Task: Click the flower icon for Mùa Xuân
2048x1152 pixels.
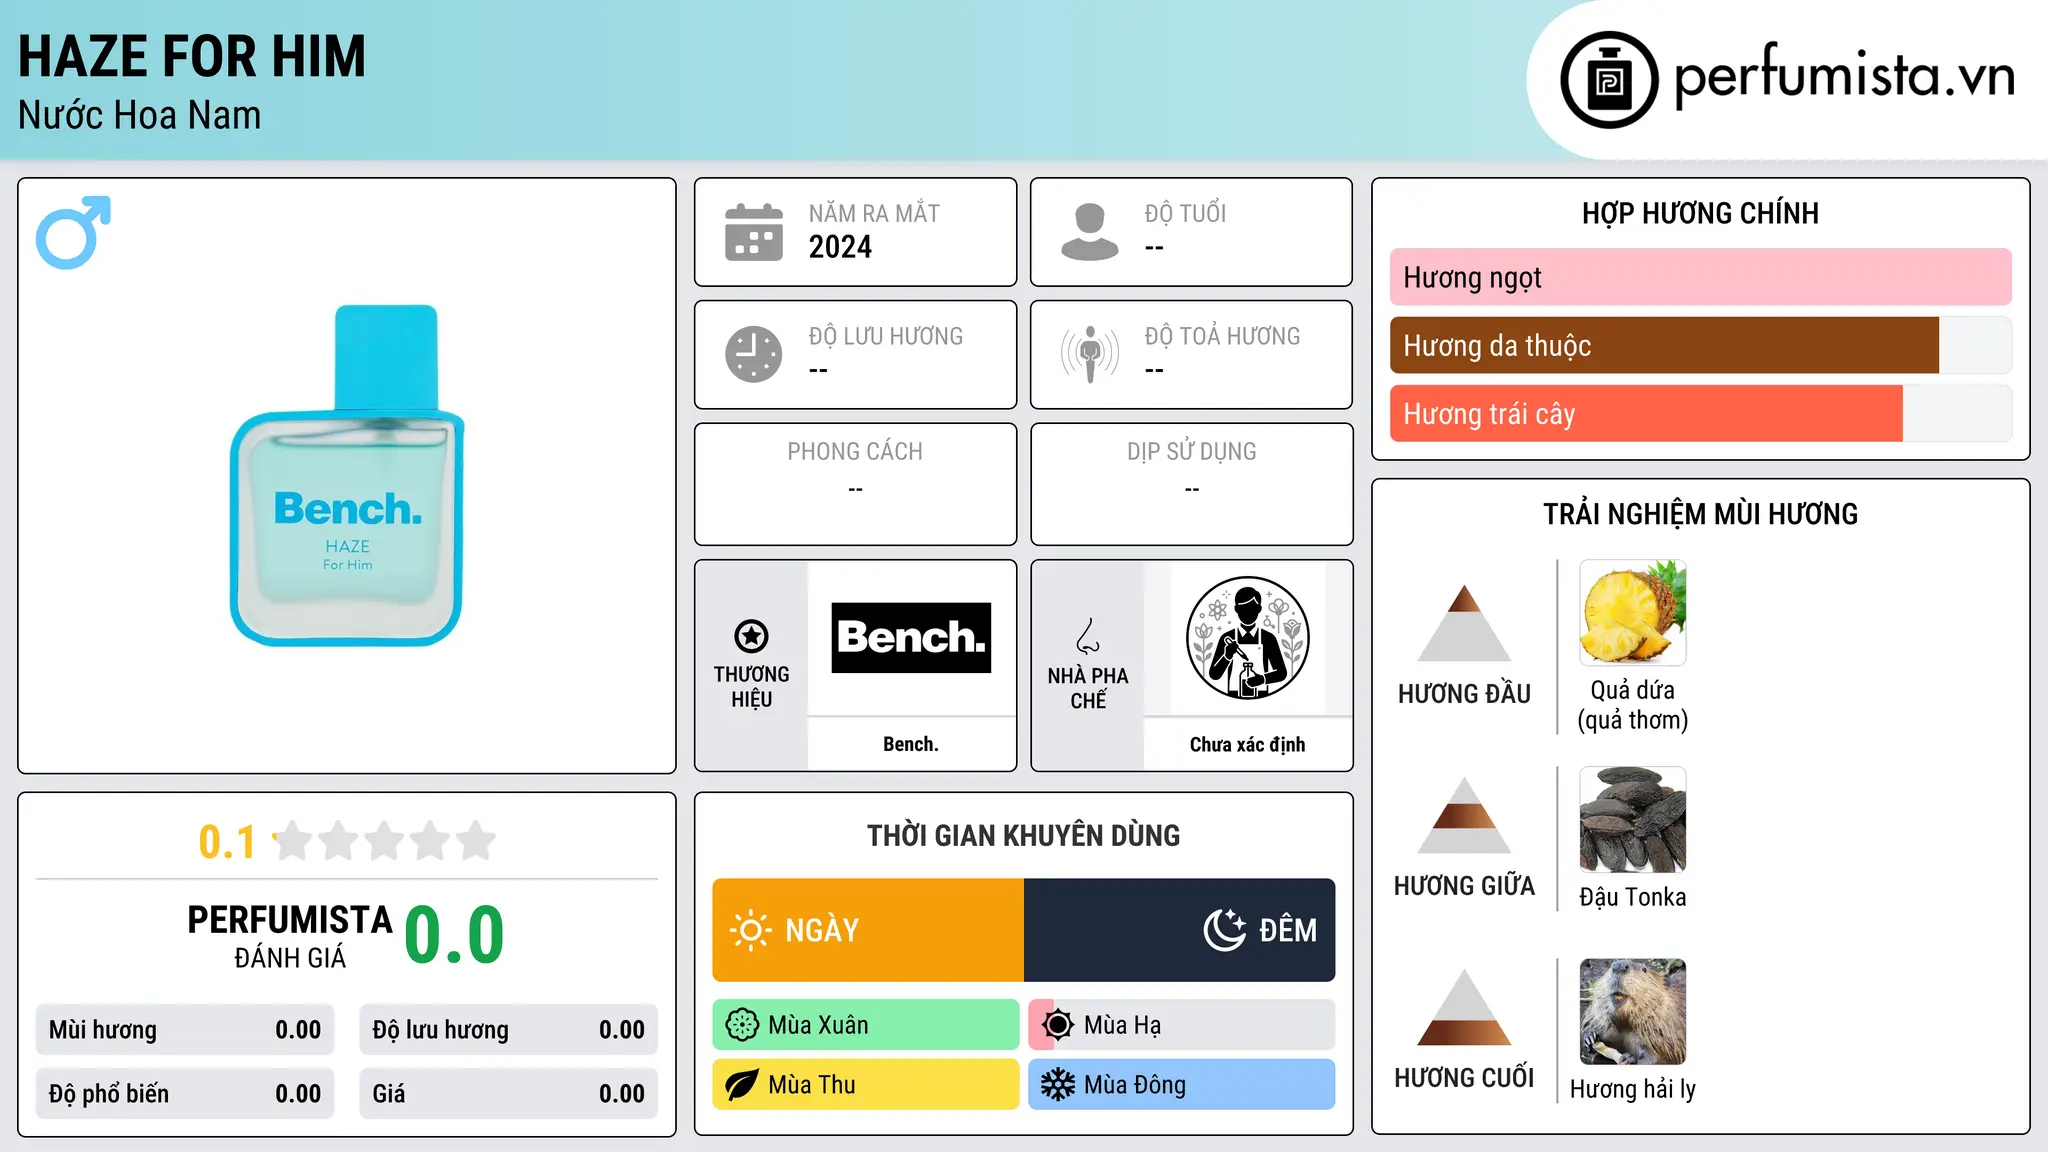Action: click(742, 1025)
